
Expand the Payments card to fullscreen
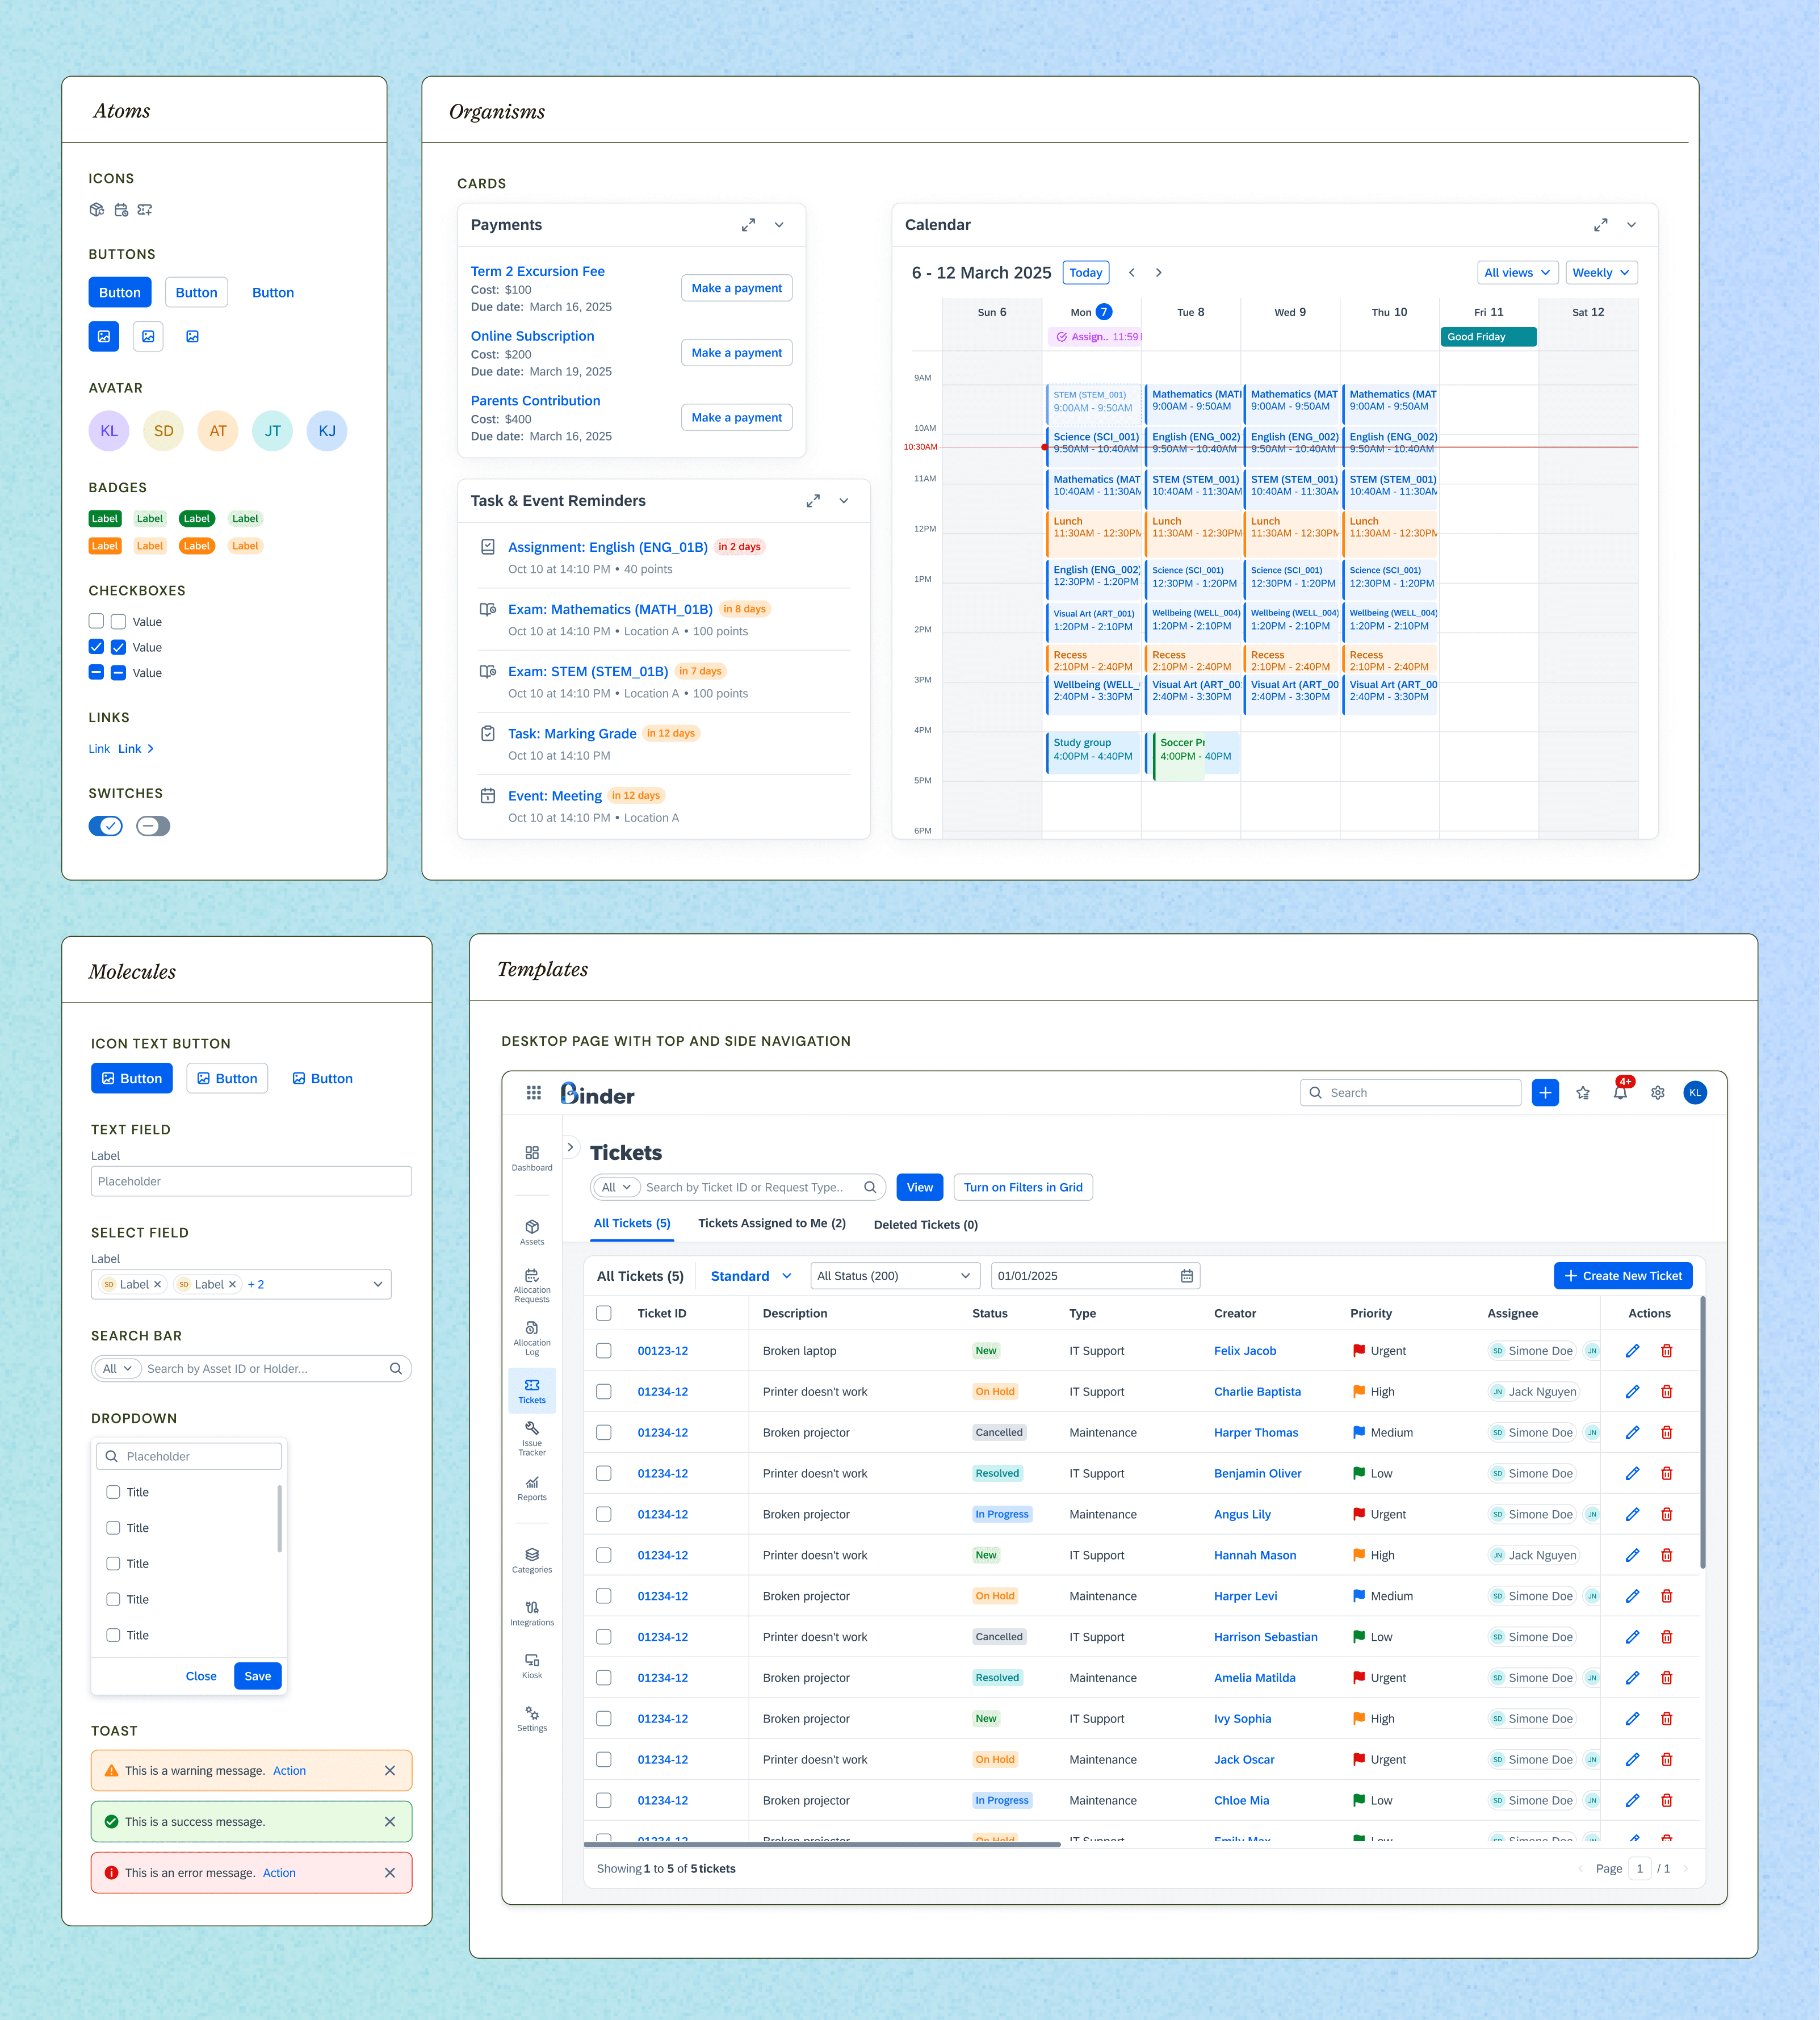tap(748, 225)
